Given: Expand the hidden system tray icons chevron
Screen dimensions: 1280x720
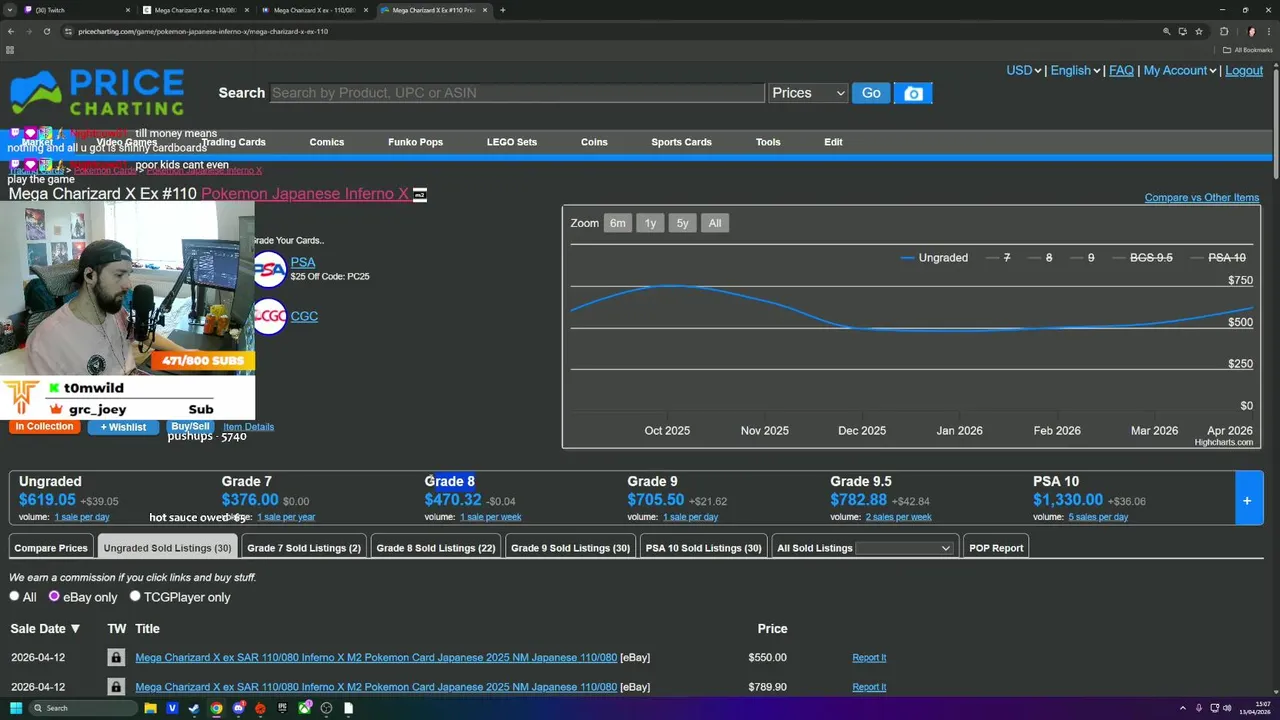Looking at the screenshot, I should tap(1183, 708).
